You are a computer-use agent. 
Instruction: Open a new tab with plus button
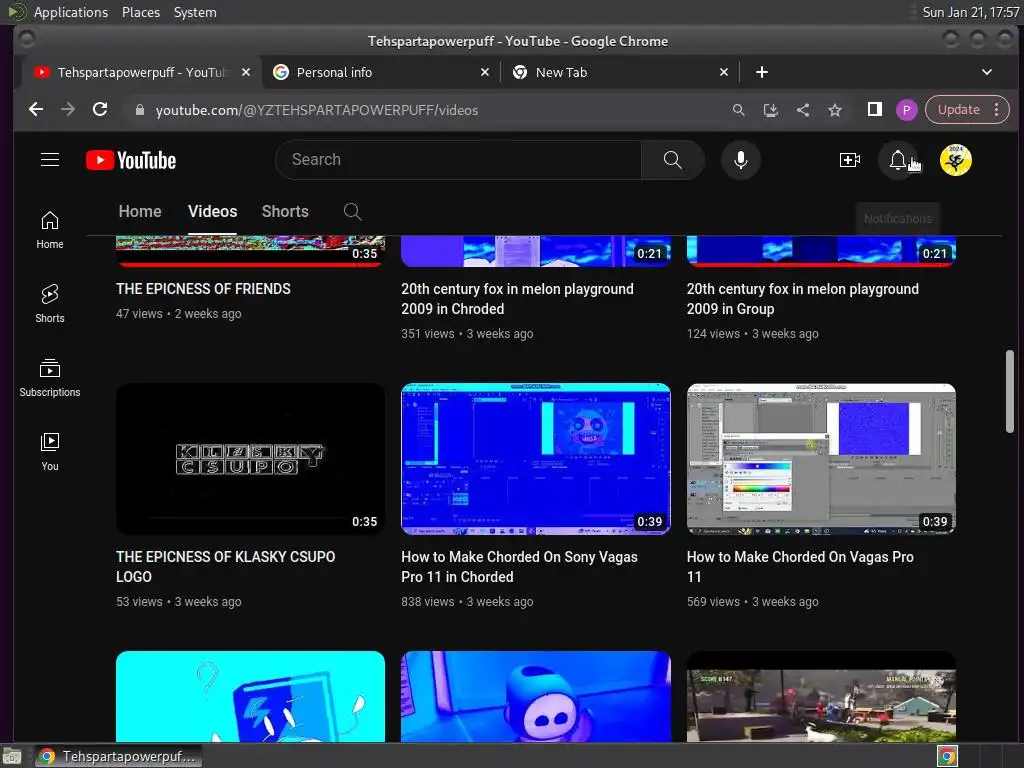(x=761, y=72)
